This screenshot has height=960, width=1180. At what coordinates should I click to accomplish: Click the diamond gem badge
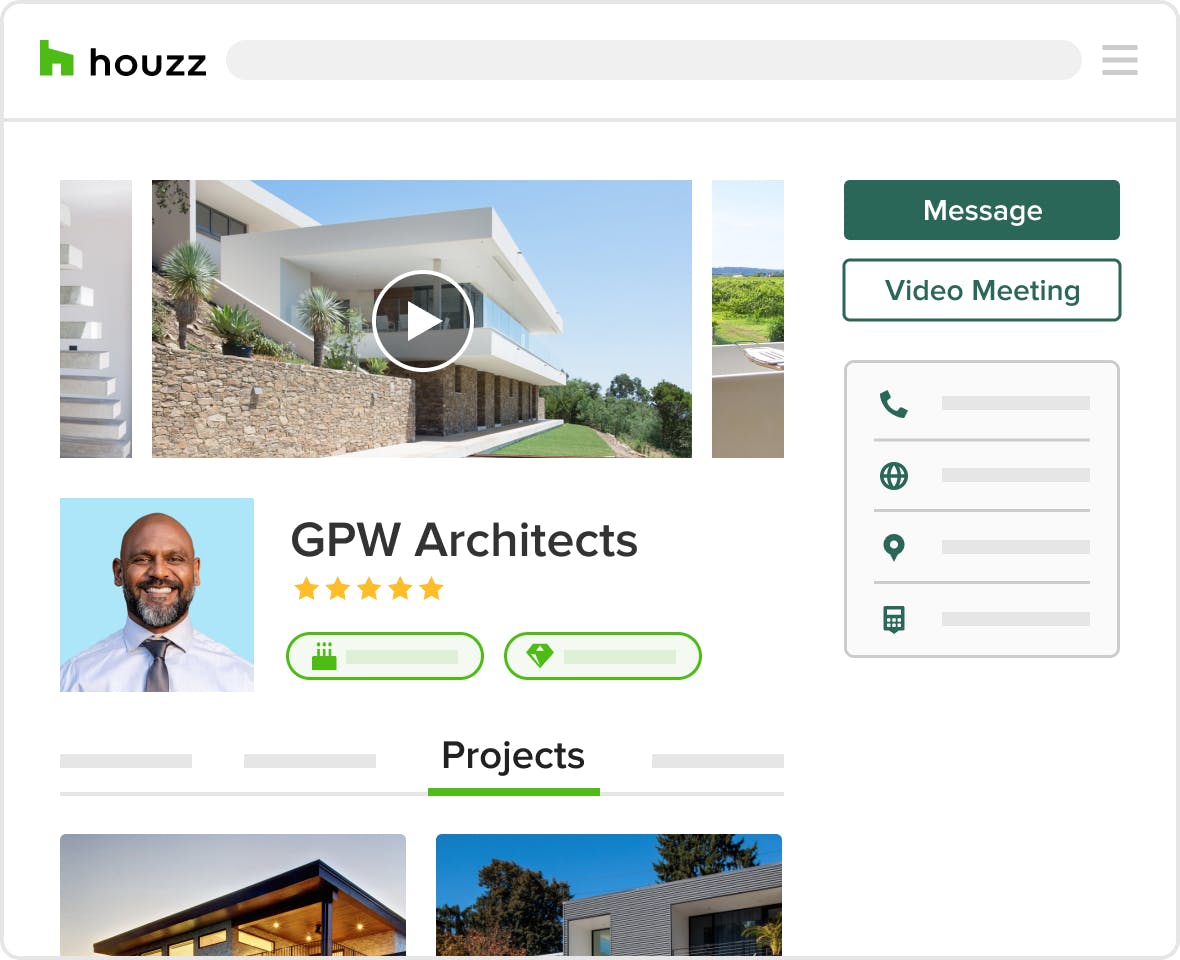(603, 656)
